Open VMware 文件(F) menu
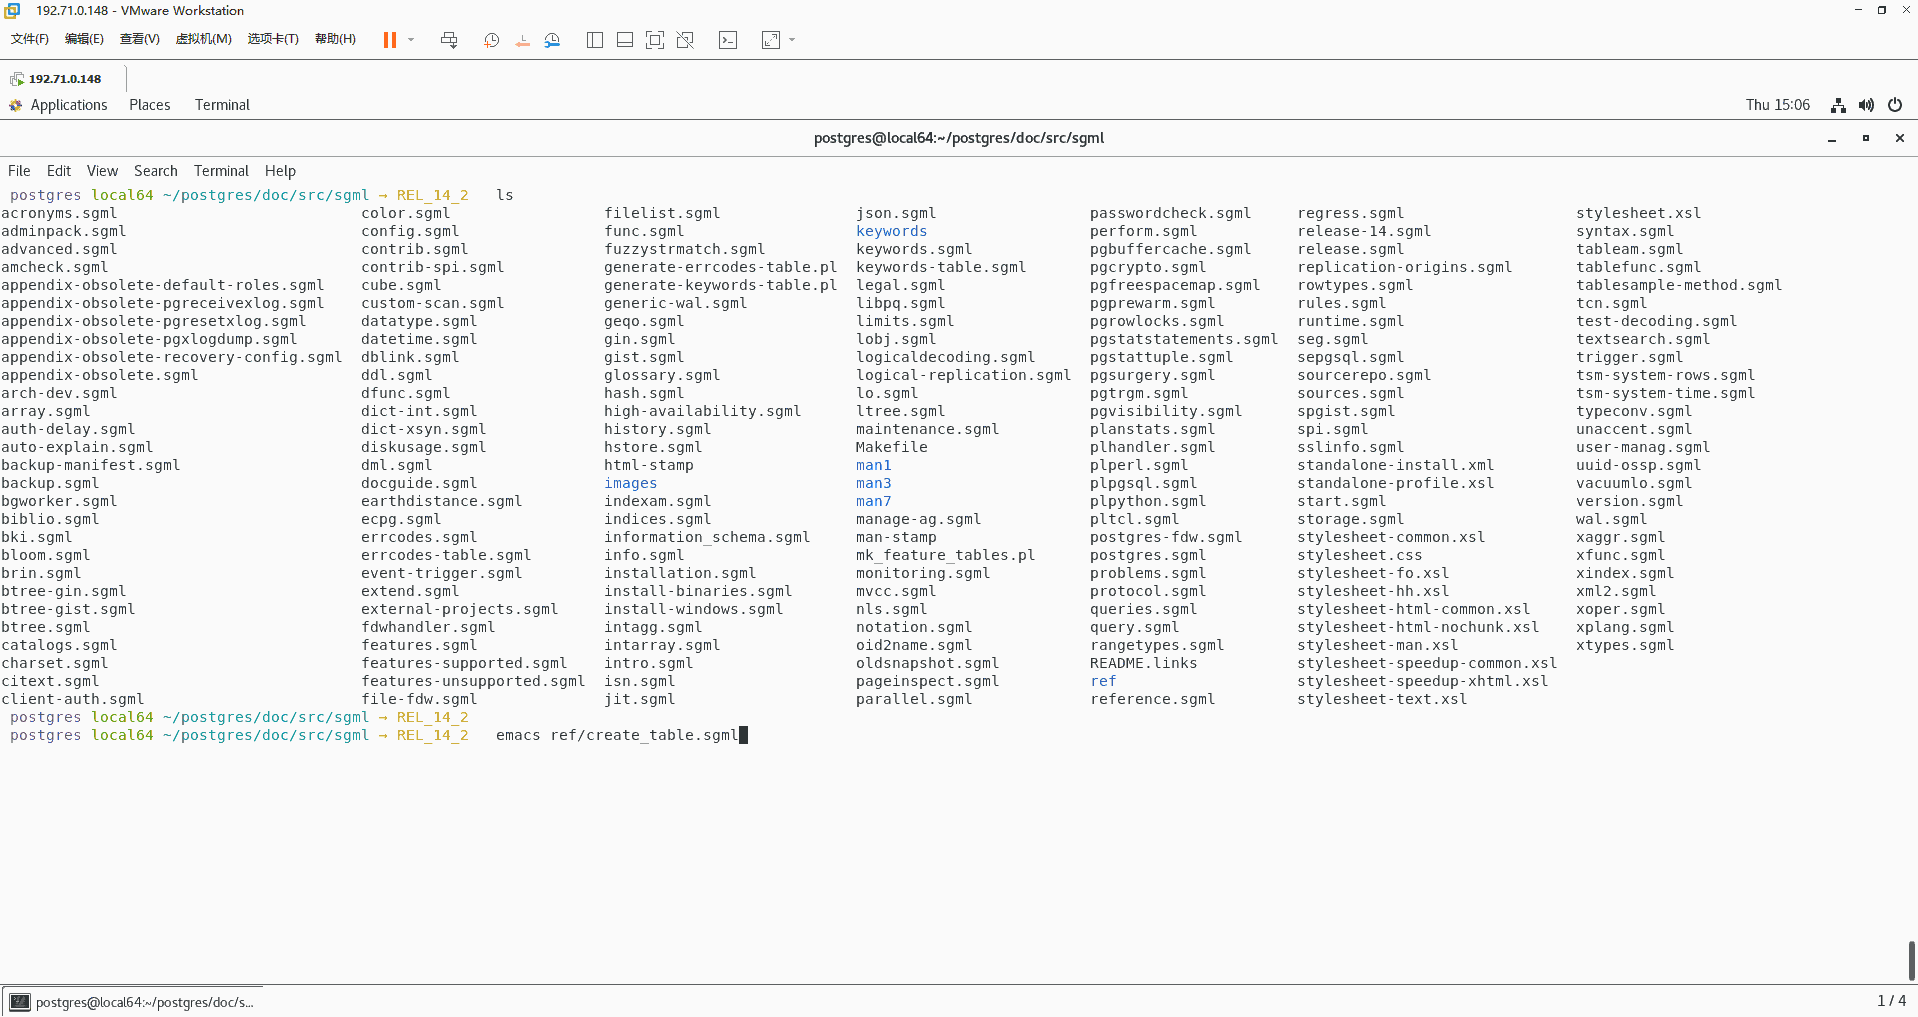This screenshot has width=1918, height=1017. (30, 39)
